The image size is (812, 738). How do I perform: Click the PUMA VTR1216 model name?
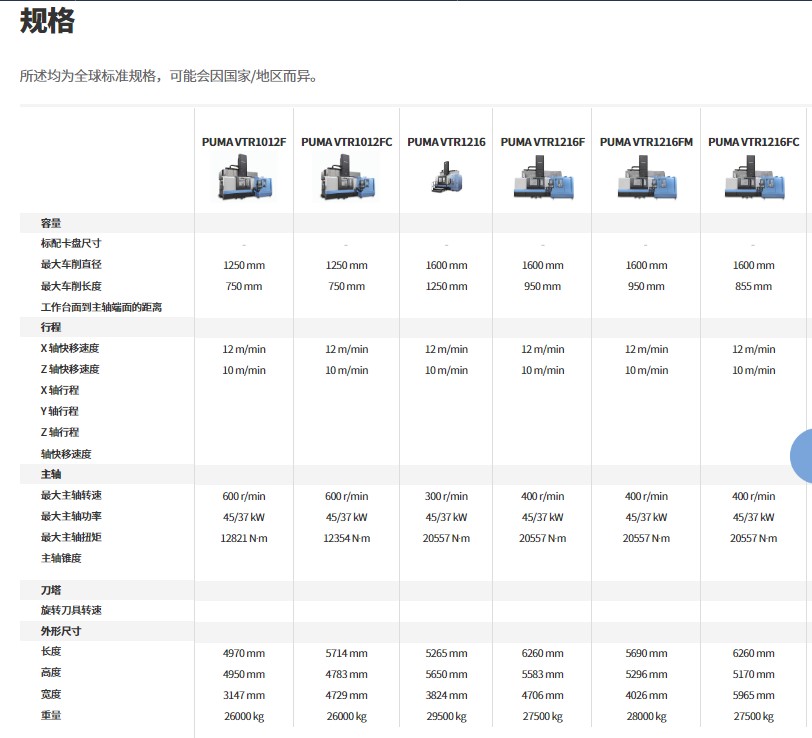[446, 142]
